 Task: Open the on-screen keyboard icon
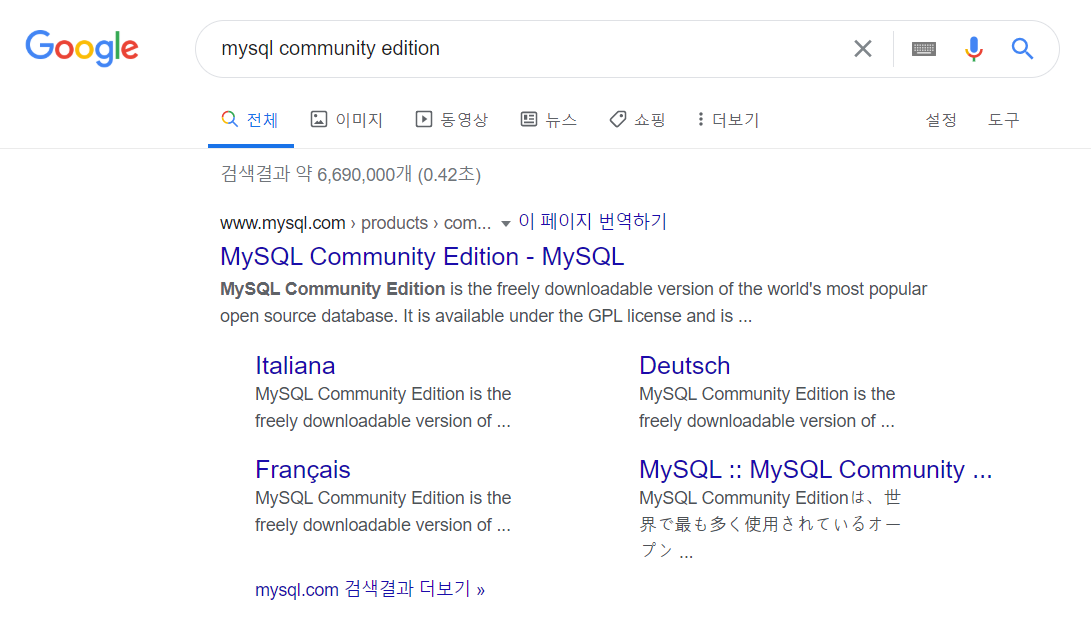923,49
